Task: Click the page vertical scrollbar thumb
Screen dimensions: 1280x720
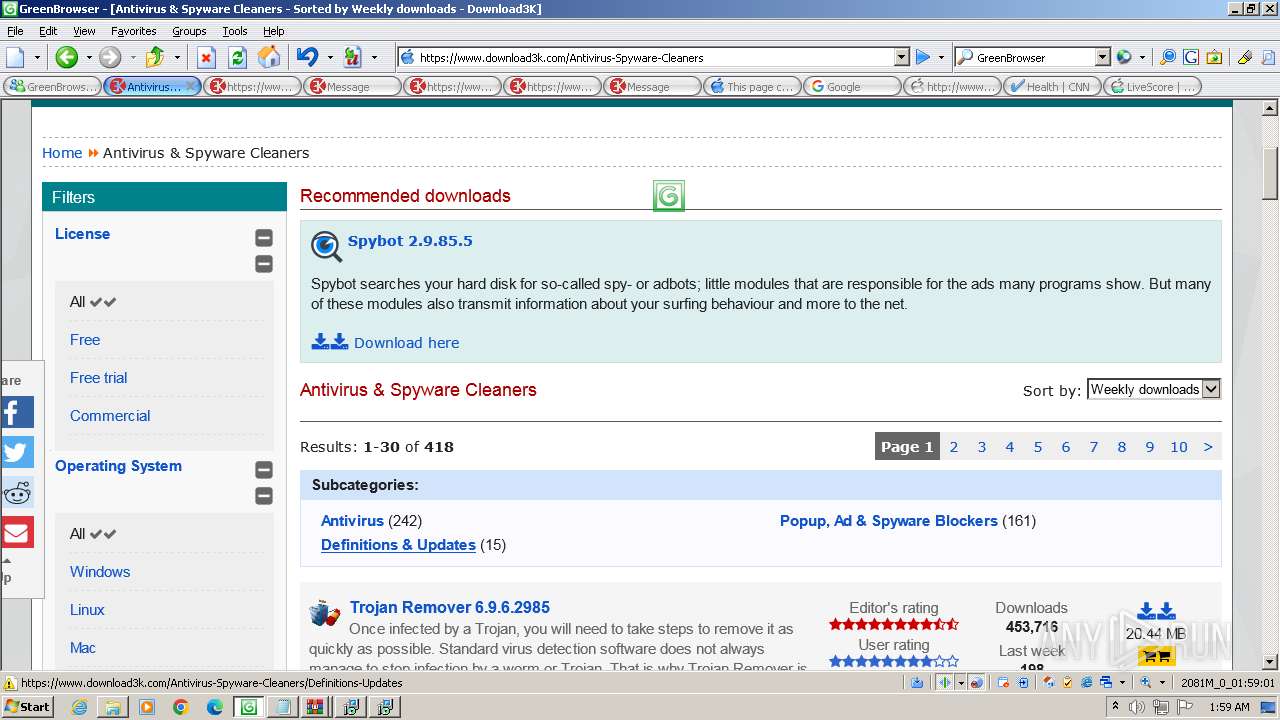Action: coord(1270,173)
